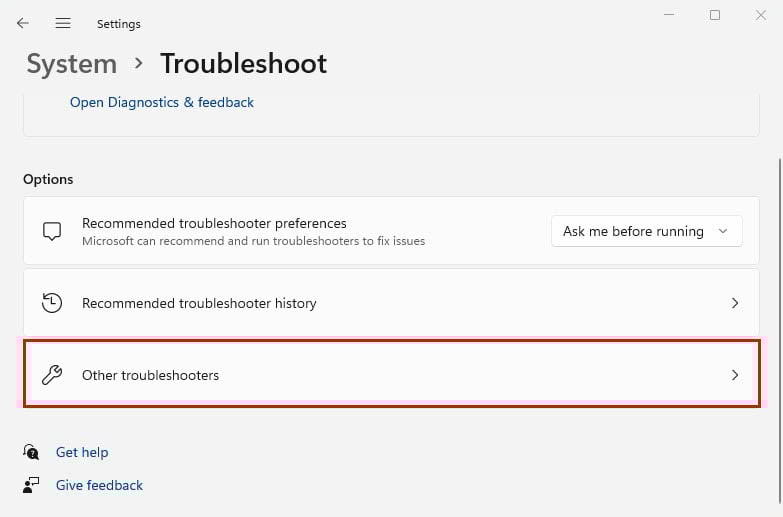Expand Recommended troubleshooter history chevron

point(735,303)
